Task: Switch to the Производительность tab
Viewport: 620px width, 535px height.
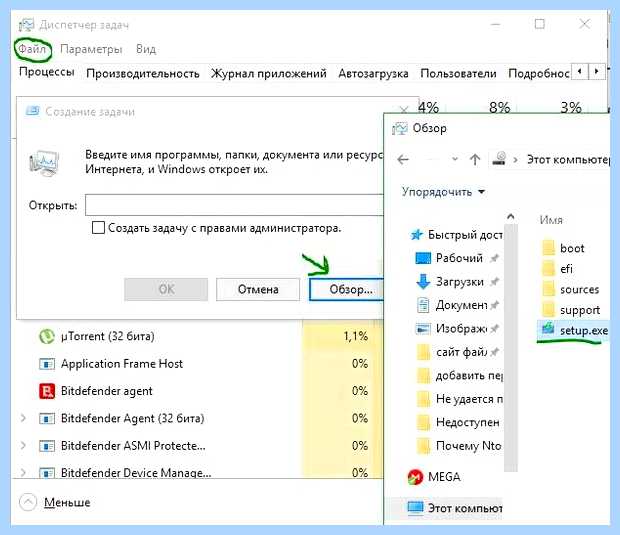Action: pyautogui.click(x=143, y=74)
